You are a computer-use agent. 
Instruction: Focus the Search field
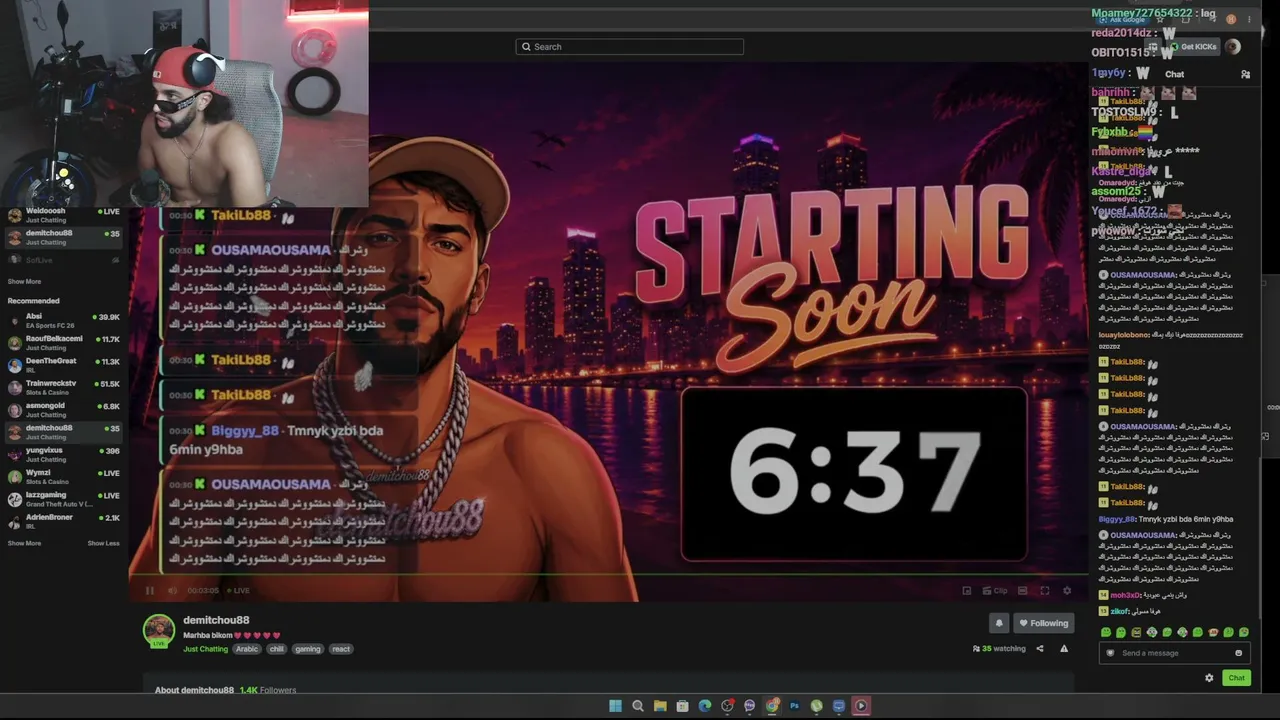pyautogui.click(x=630, y=47)
